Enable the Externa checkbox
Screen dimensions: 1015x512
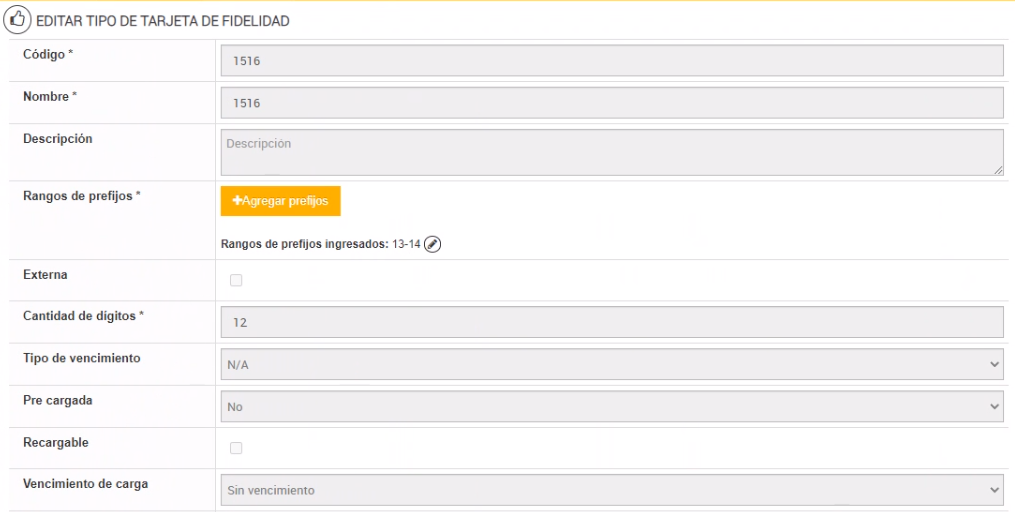(236, 280)
